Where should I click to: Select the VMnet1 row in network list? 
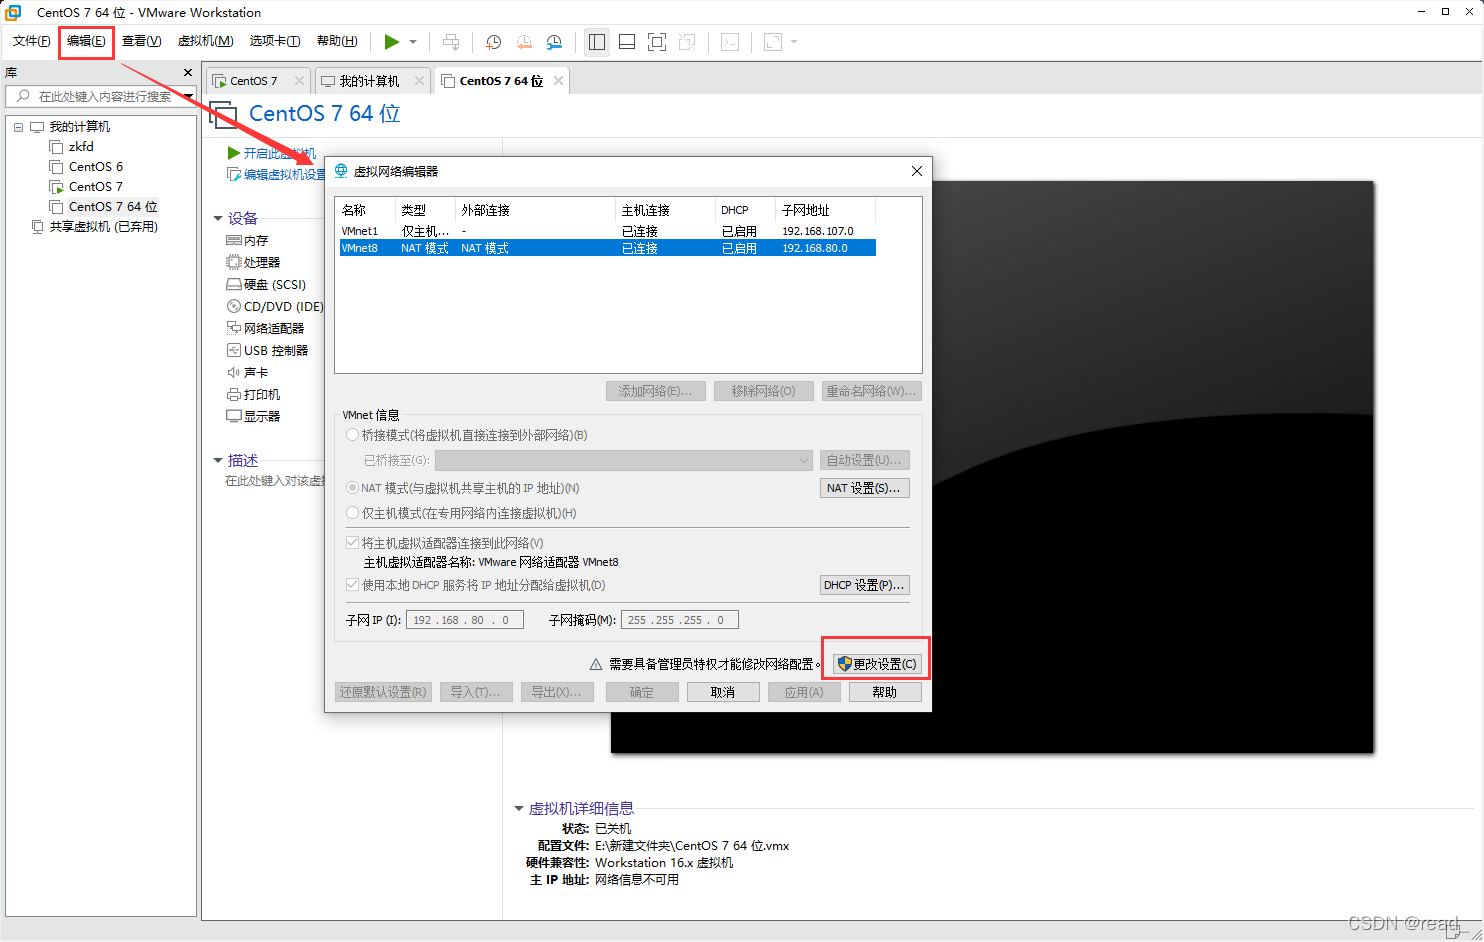[608, 231]
